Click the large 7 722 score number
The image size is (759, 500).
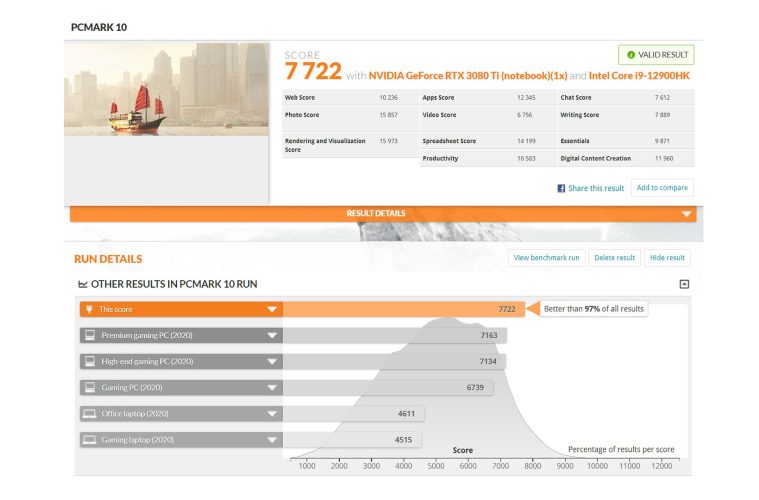tap(313, 72)
